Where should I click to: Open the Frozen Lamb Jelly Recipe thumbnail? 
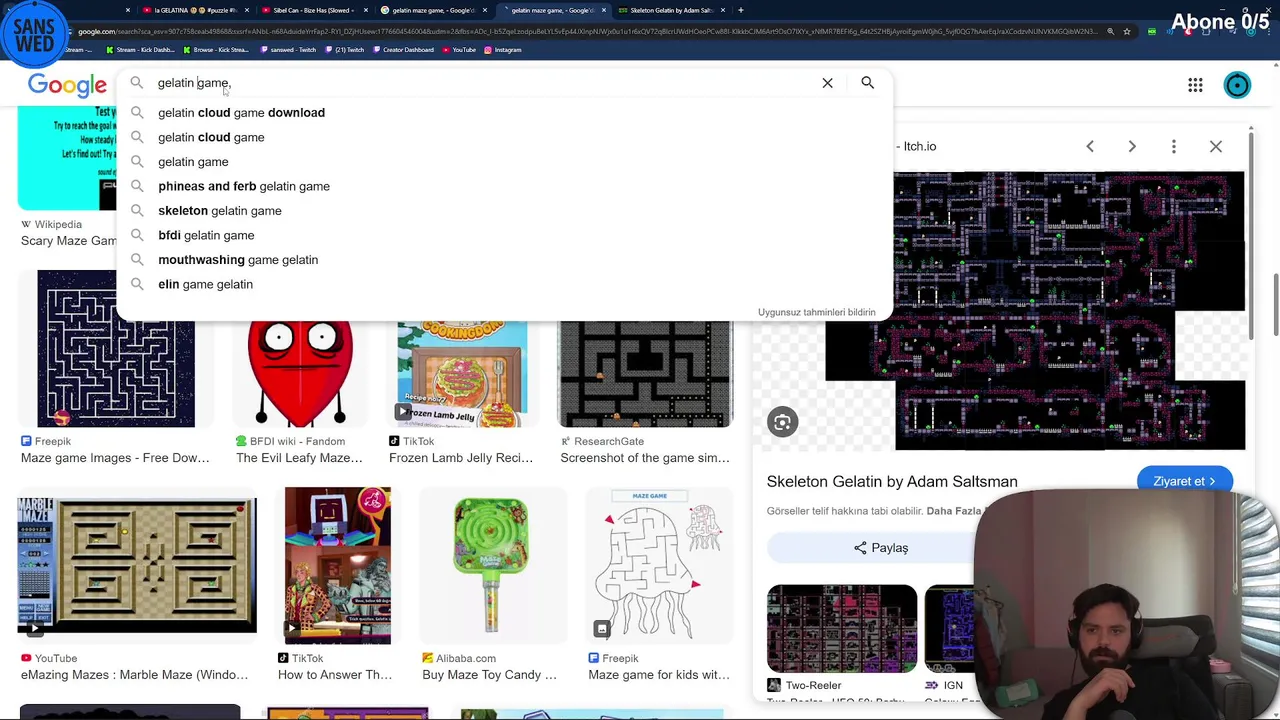tap(462, 374)
